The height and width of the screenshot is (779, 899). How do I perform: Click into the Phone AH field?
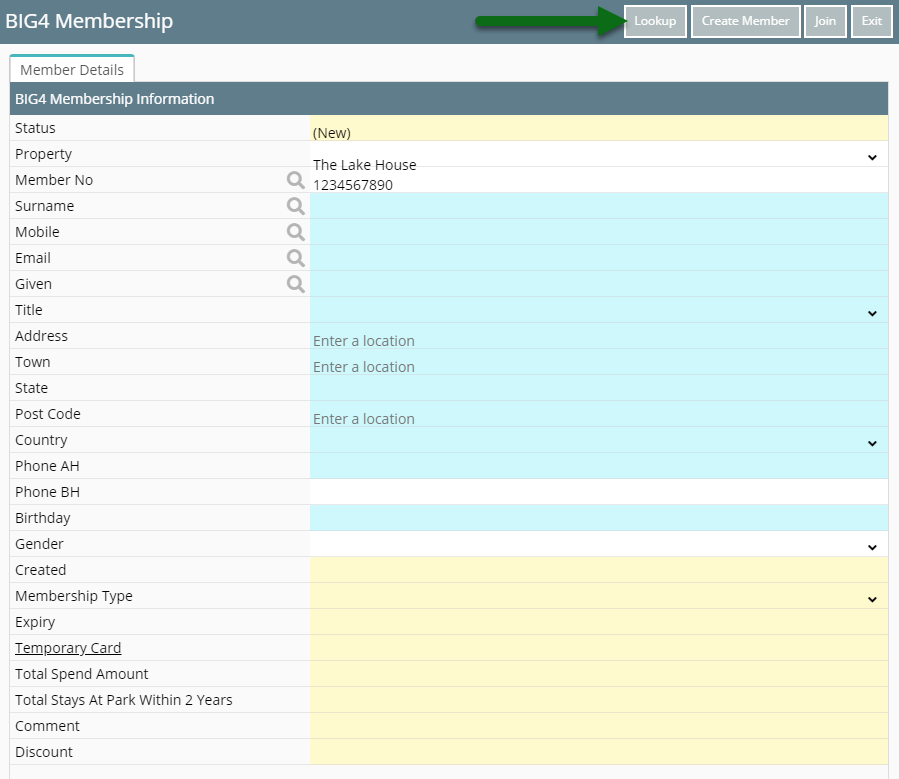(599, 466)
